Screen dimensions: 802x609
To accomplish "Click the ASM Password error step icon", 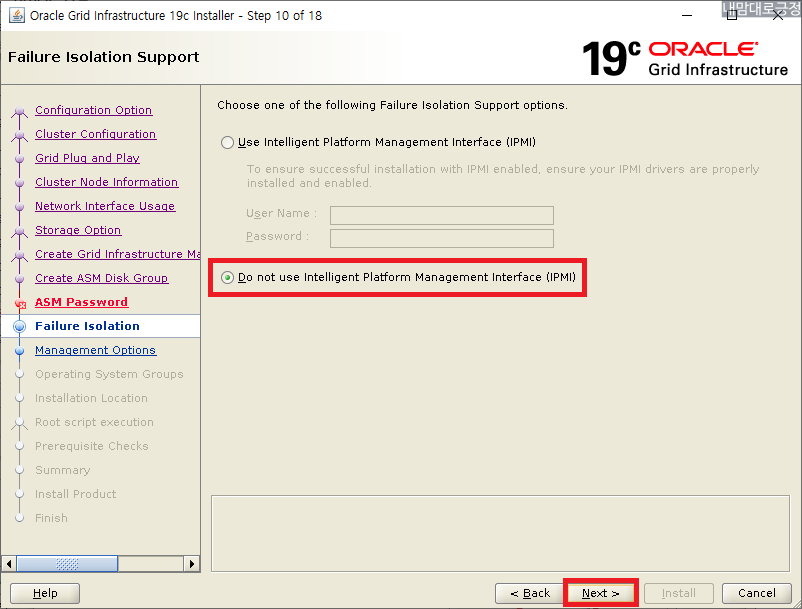I will pos(20,304).
